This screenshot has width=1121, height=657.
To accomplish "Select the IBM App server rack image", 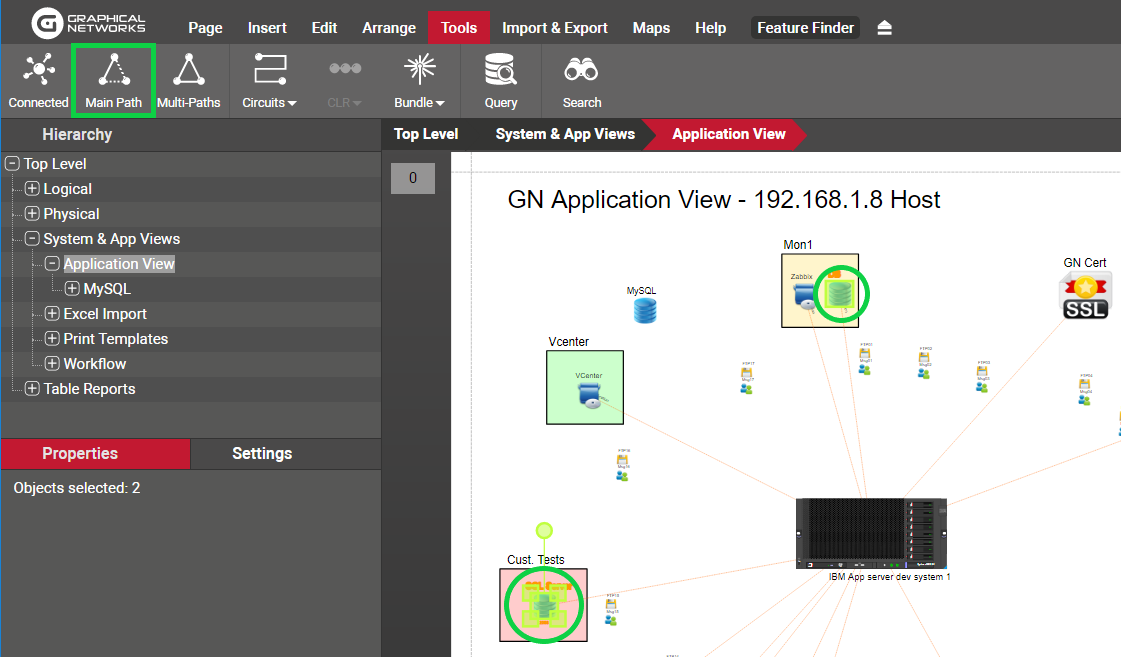I will click(872, 533).
